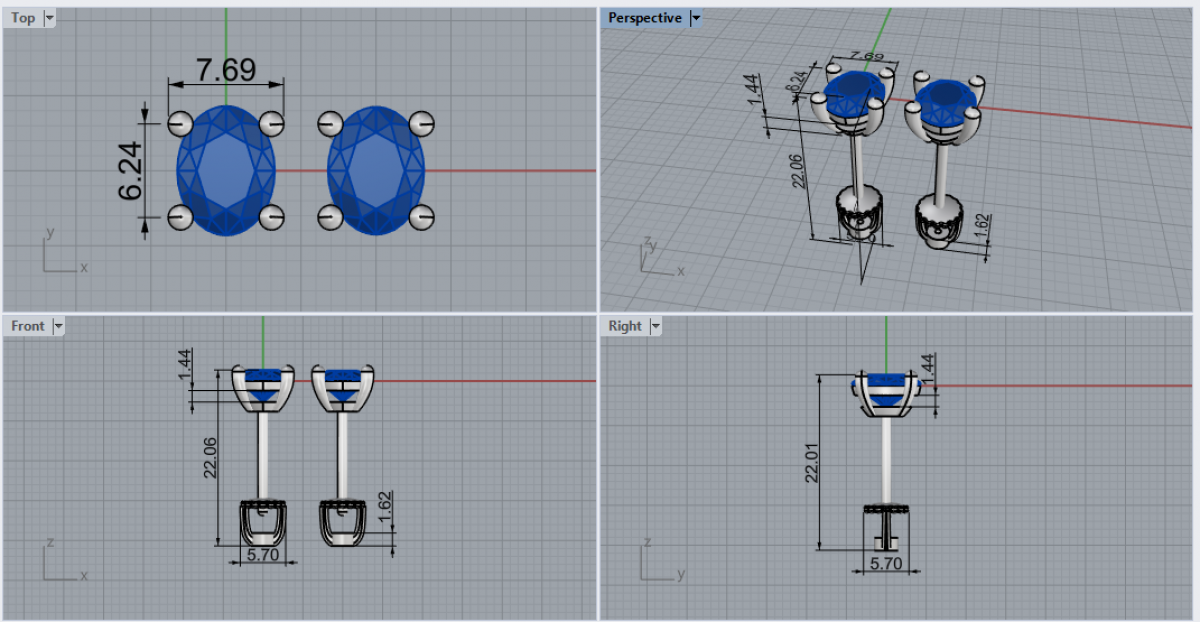Activate the Top viewport title label

point(23,18)
